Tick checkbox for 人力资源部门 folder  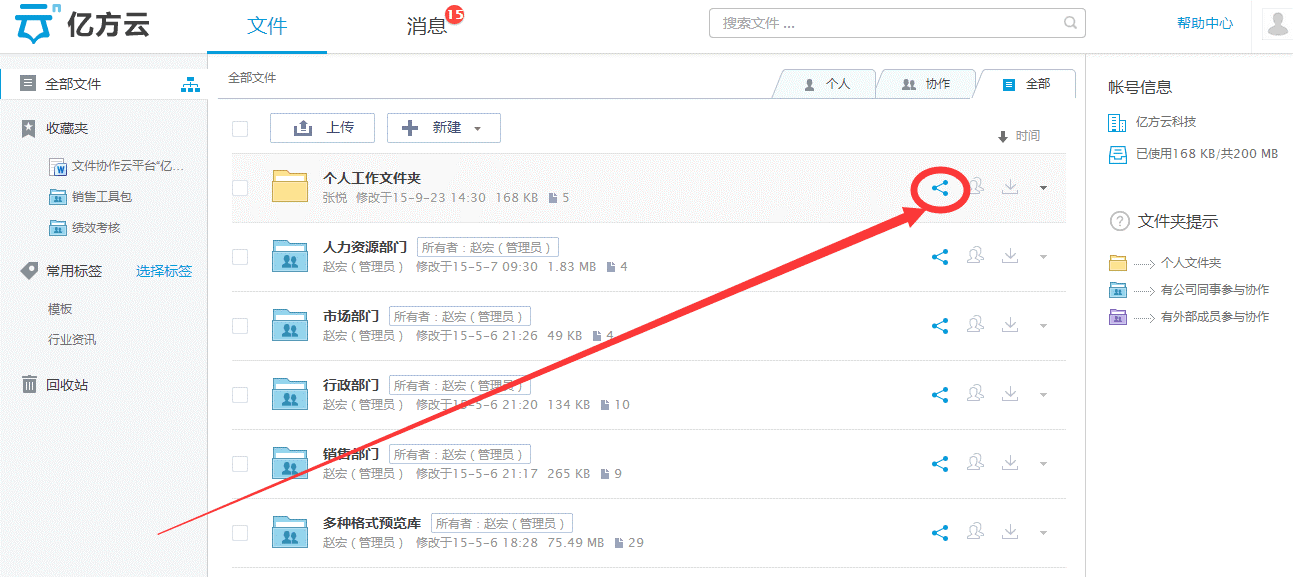coord(240,257)
